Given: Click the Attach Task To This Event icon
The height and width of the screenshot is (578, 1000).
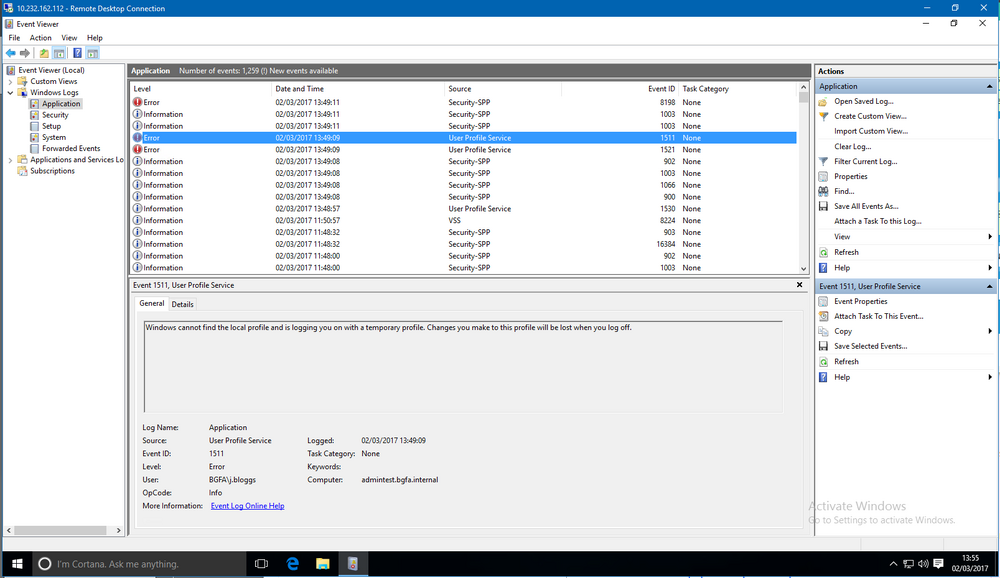Looking at the screenshot, I should 823,316.
